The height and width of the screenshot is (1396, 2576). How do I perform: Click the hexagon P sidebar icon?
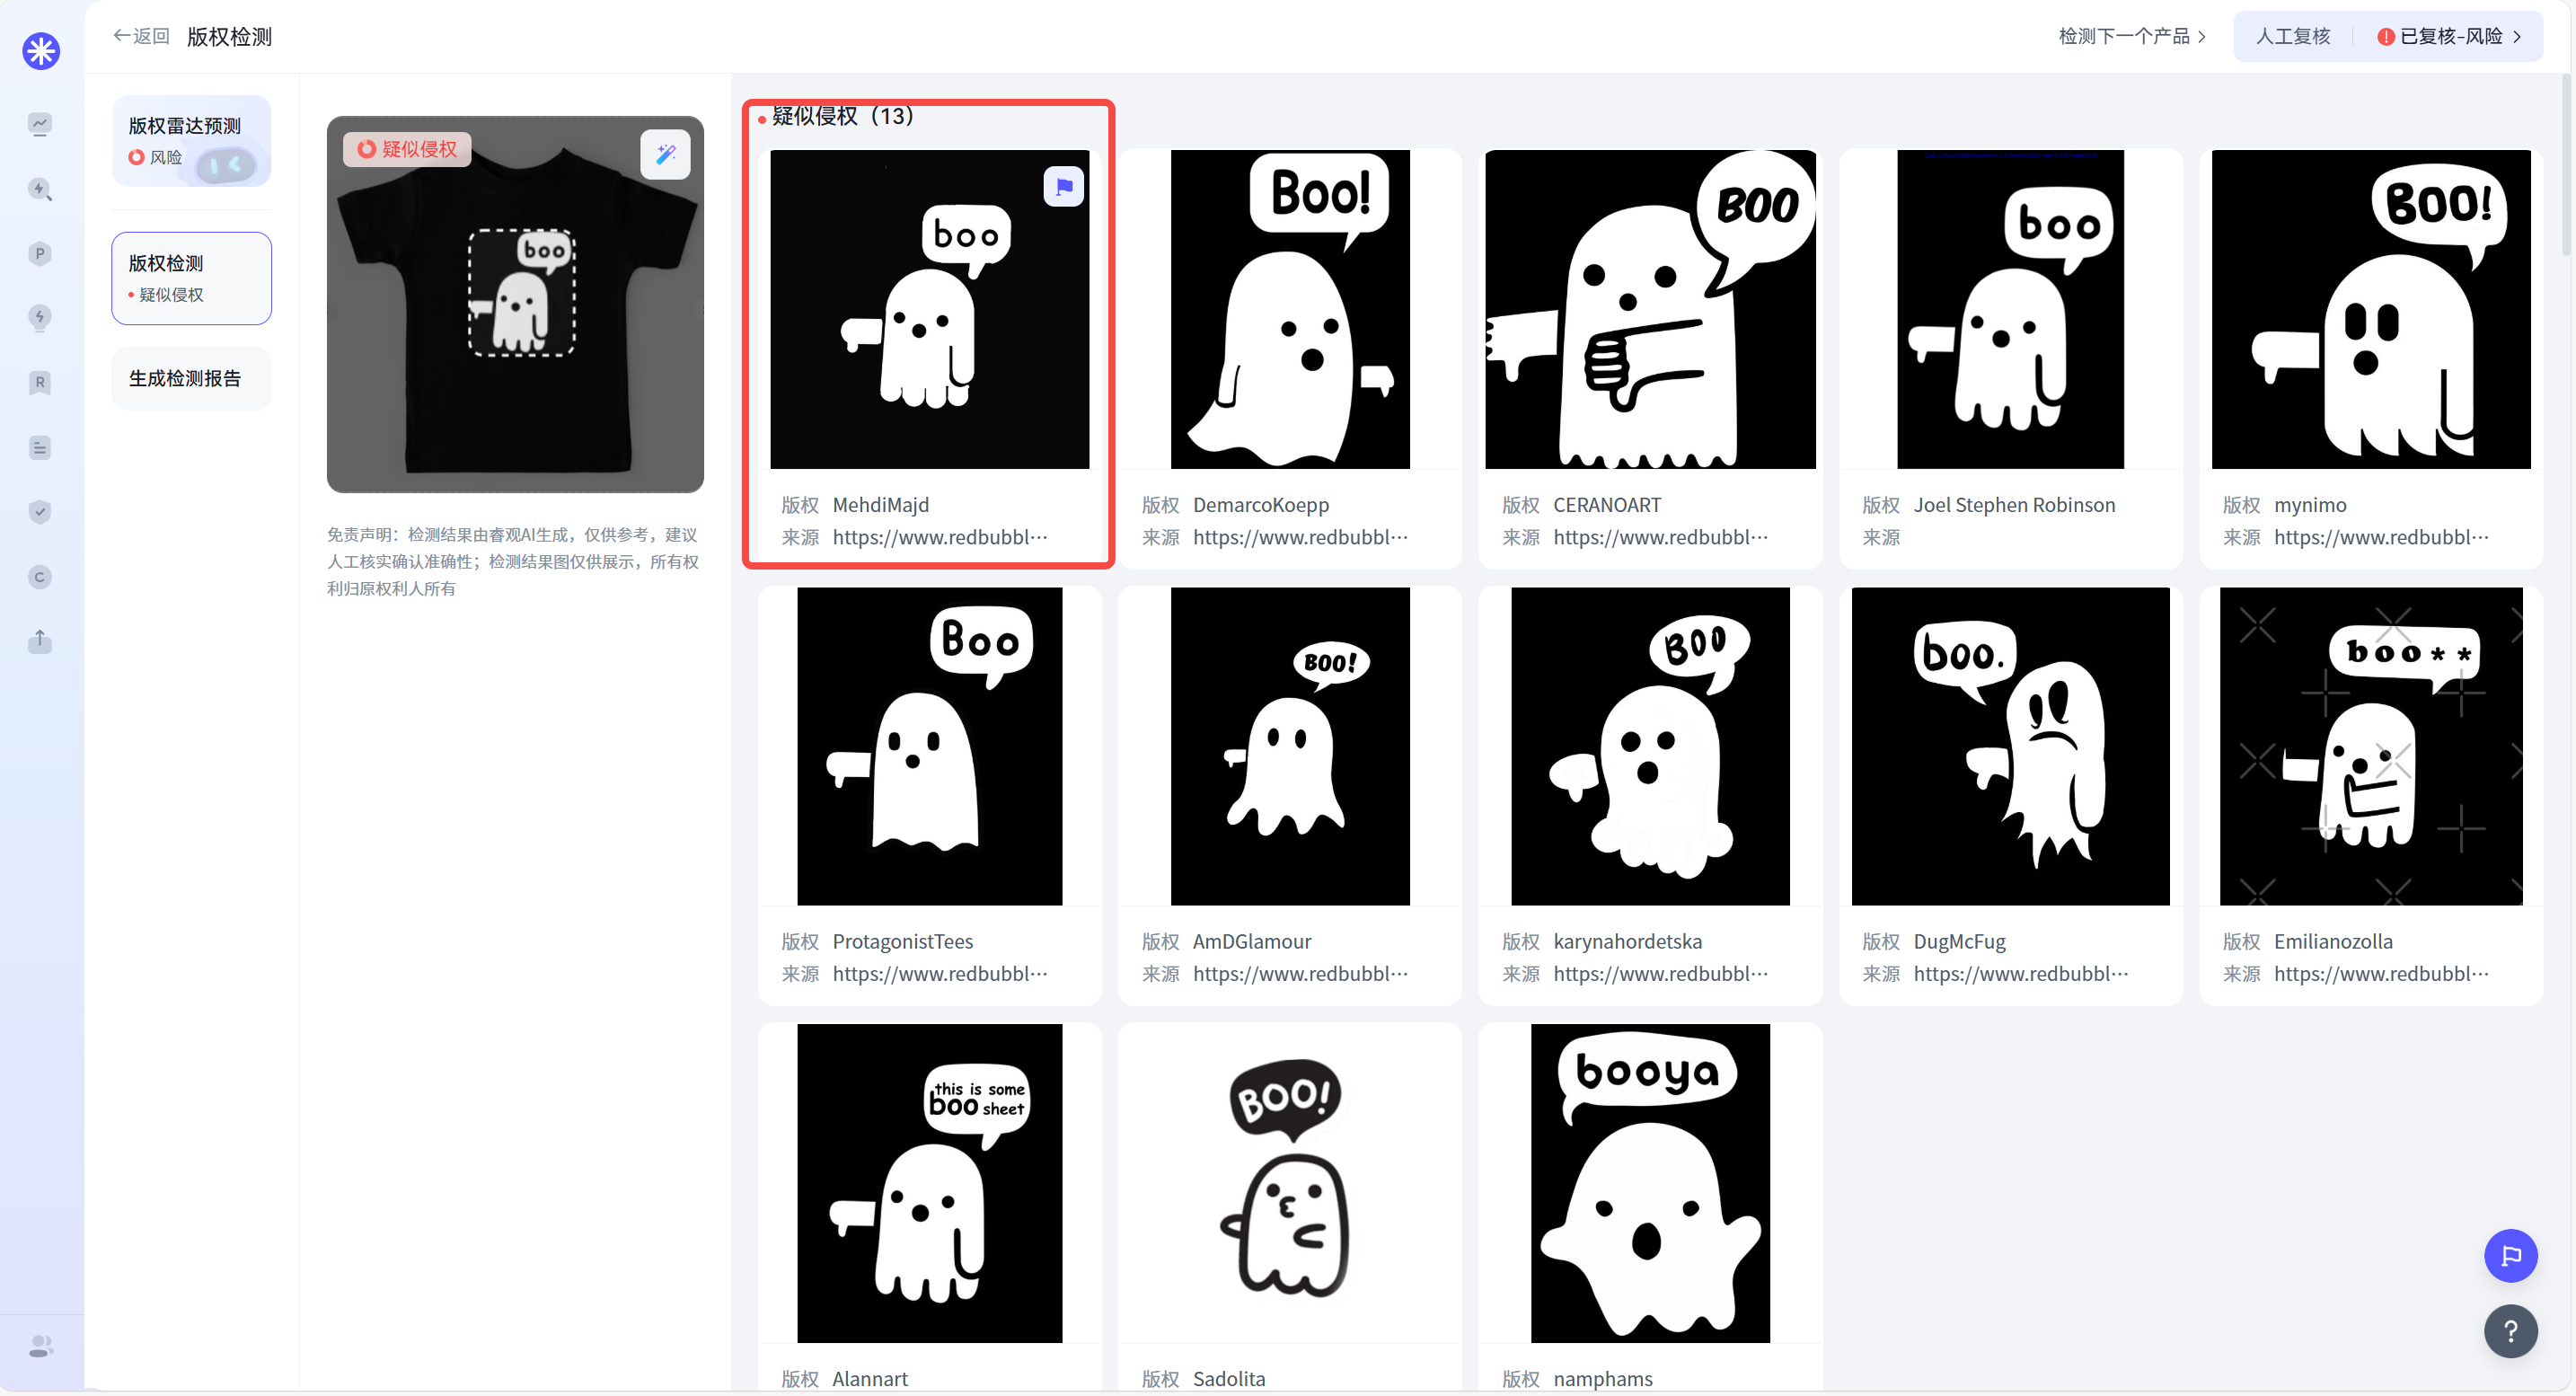(40, 253)
